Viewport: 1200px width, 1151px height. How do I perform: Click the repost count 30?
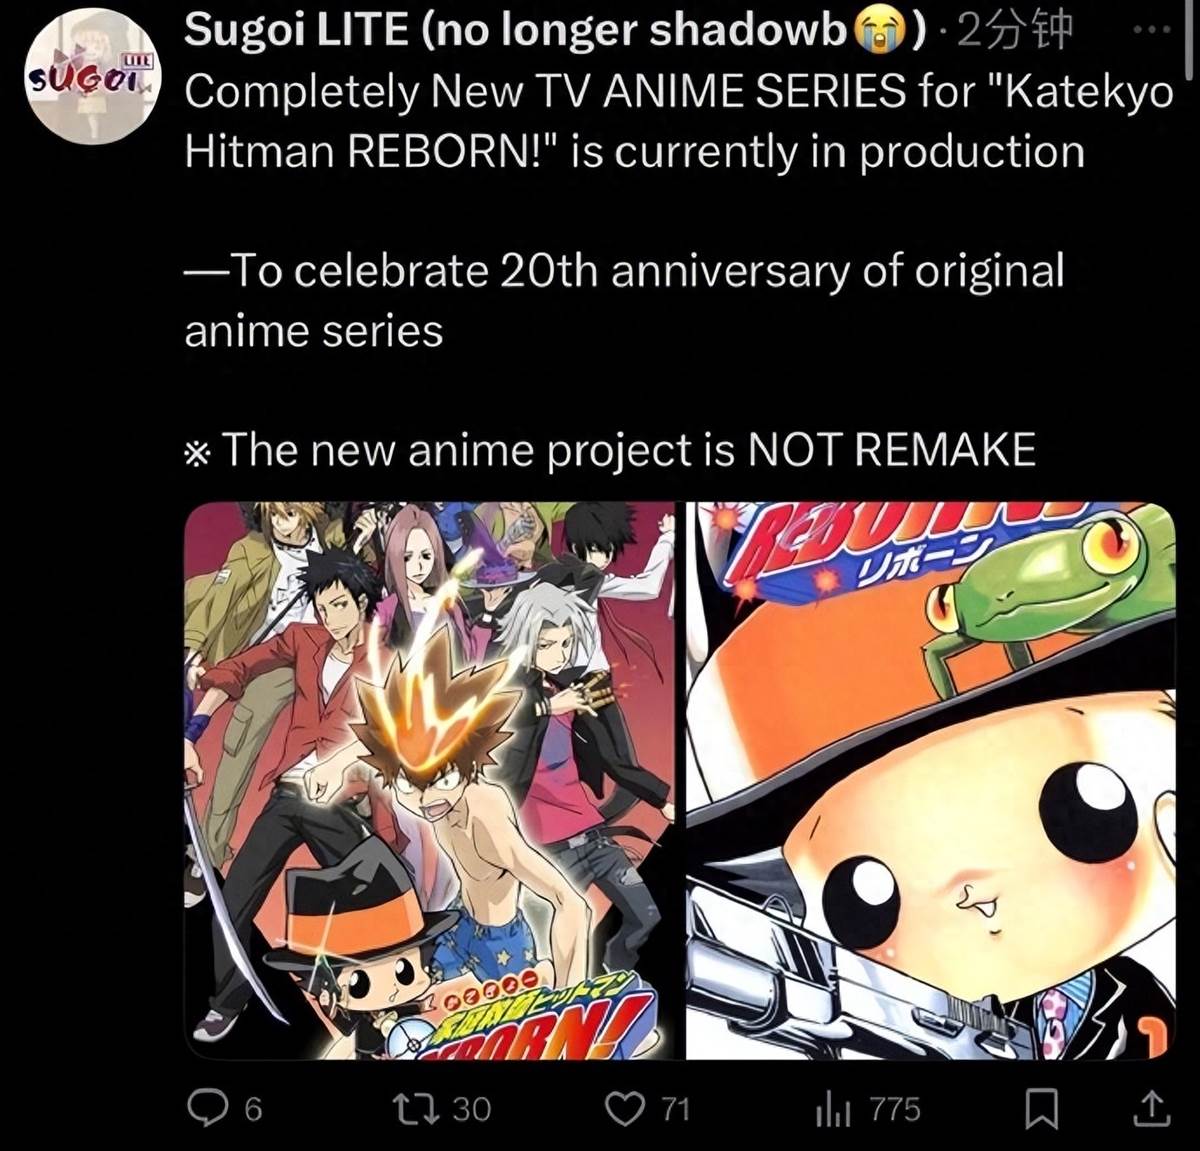coord(471,1109)
